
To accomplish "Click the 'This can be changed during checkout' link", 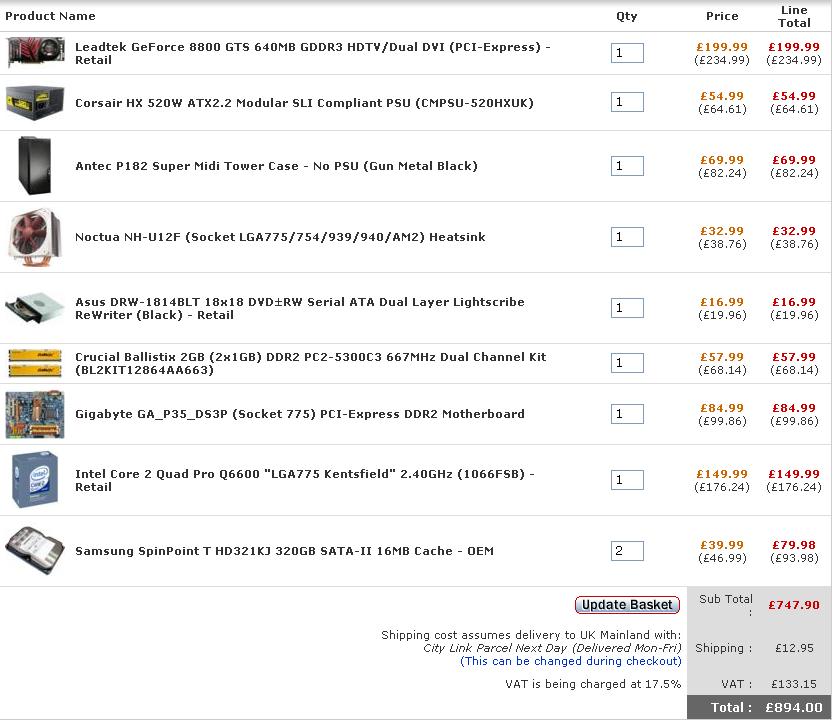I will pyautogui.click(x=570, y=661).
